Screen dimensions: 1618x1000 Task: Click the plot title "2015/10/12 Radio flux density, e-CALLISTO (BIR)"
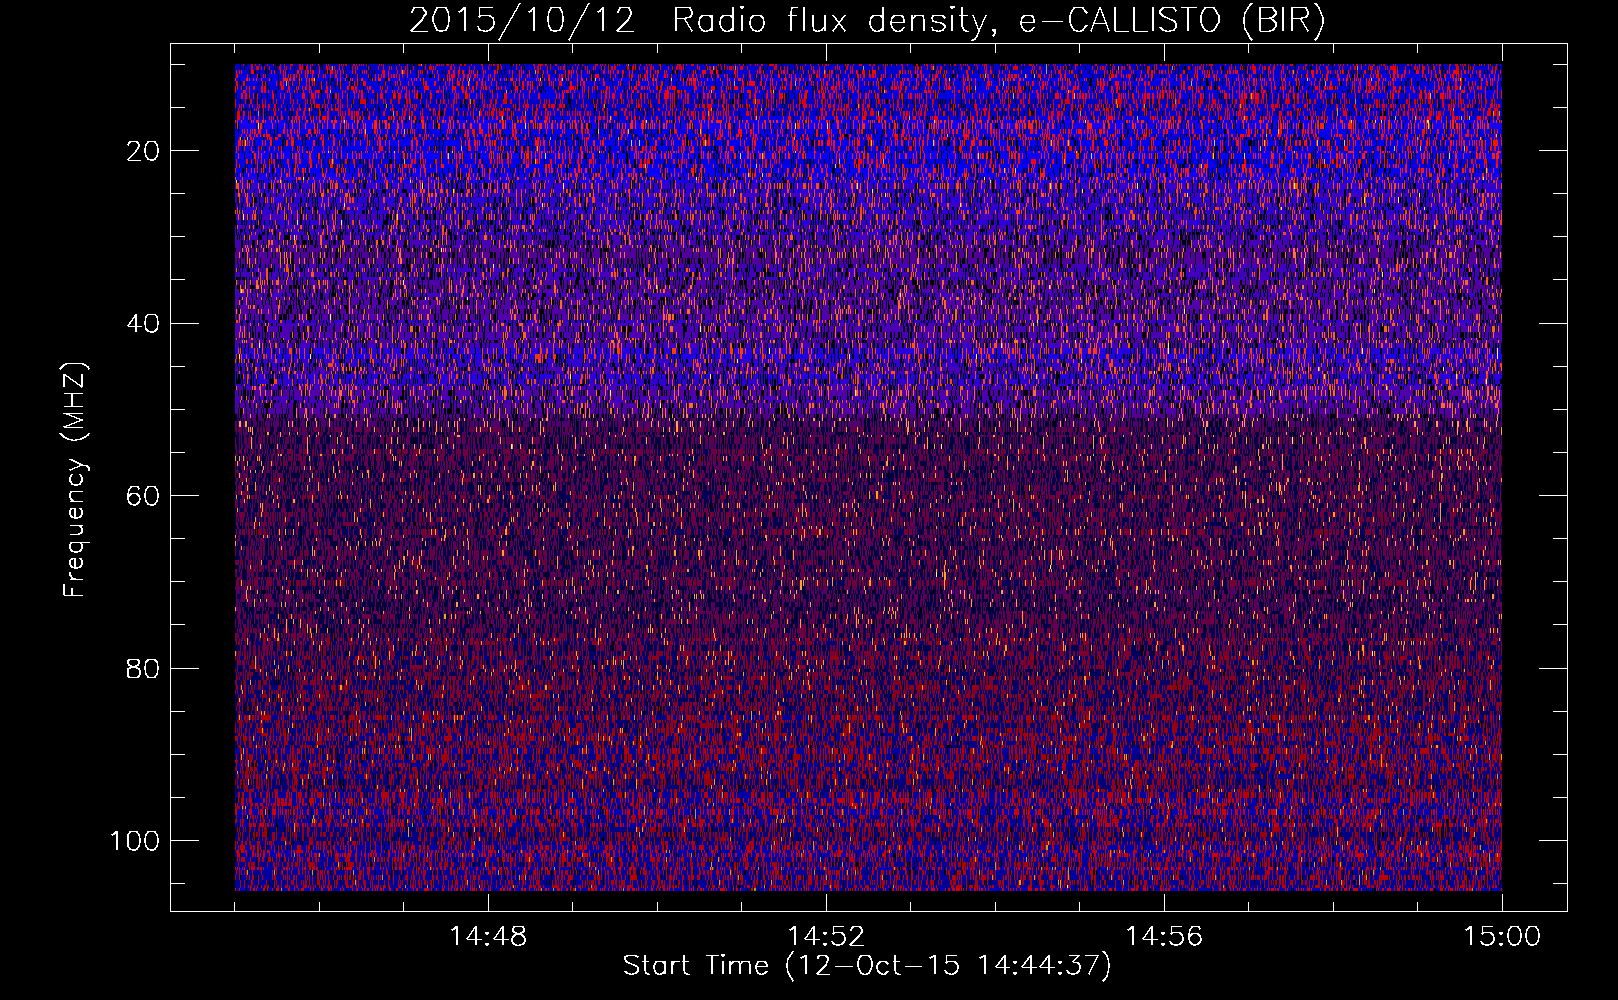pos(867,21)
